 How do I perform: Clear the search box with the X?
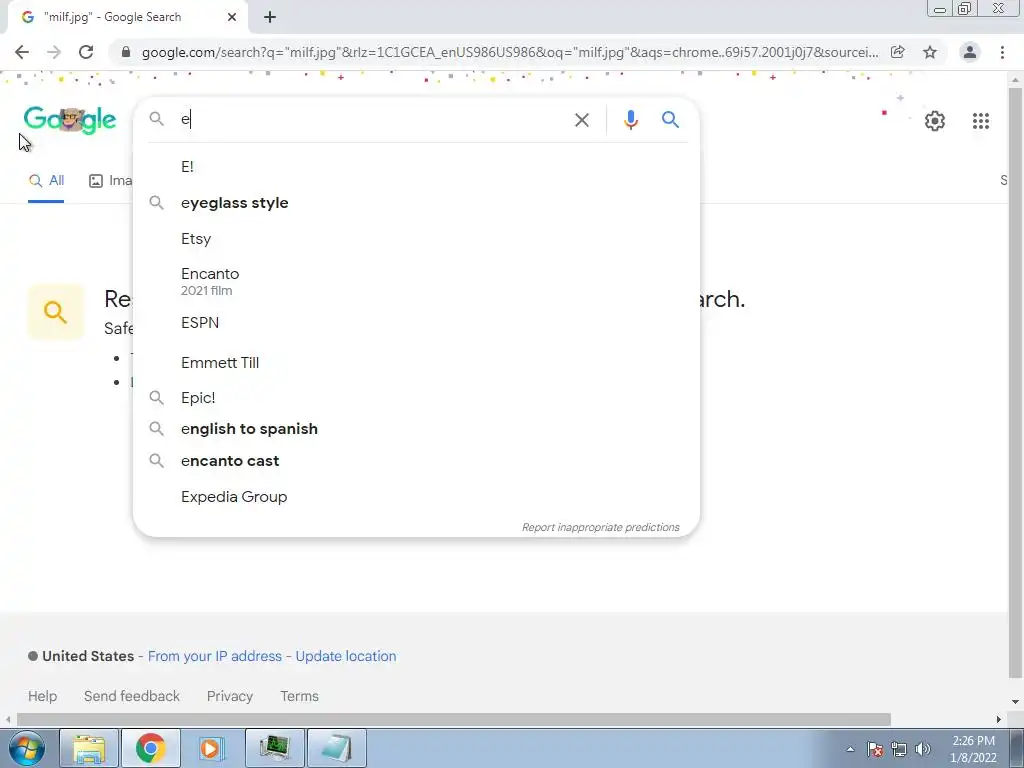[581, 120]
